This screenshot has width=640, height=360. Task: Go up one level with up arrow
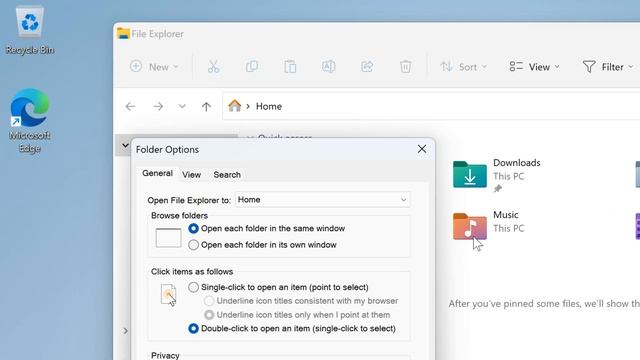click(206, 107)
